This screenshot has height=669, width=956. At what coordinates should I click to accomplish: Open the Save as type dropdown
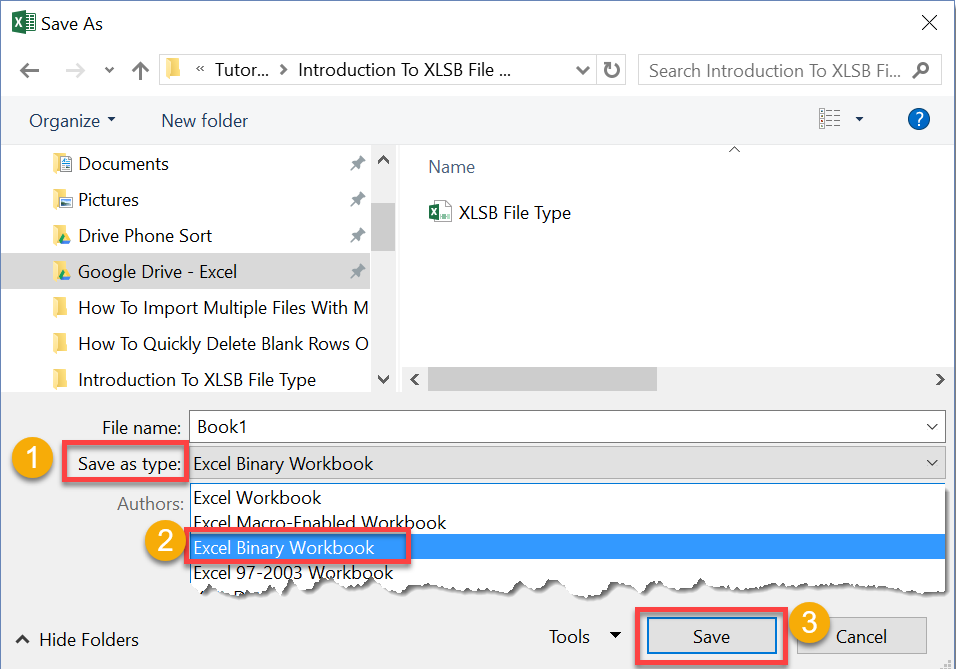pos(931,463)
